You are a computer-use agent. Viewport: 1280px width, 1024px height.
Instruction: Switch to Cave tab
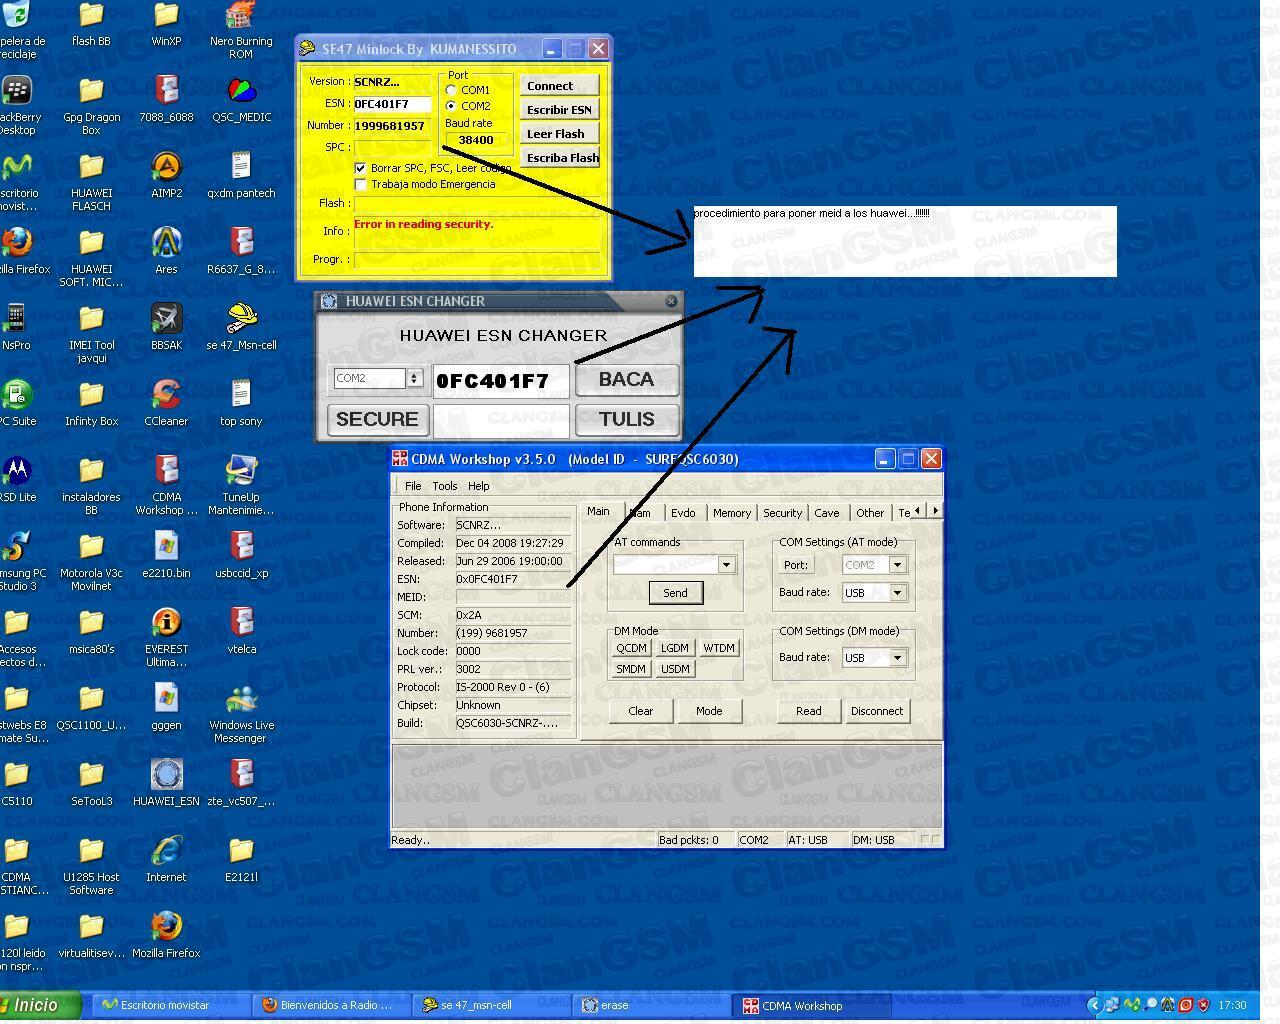827,513
